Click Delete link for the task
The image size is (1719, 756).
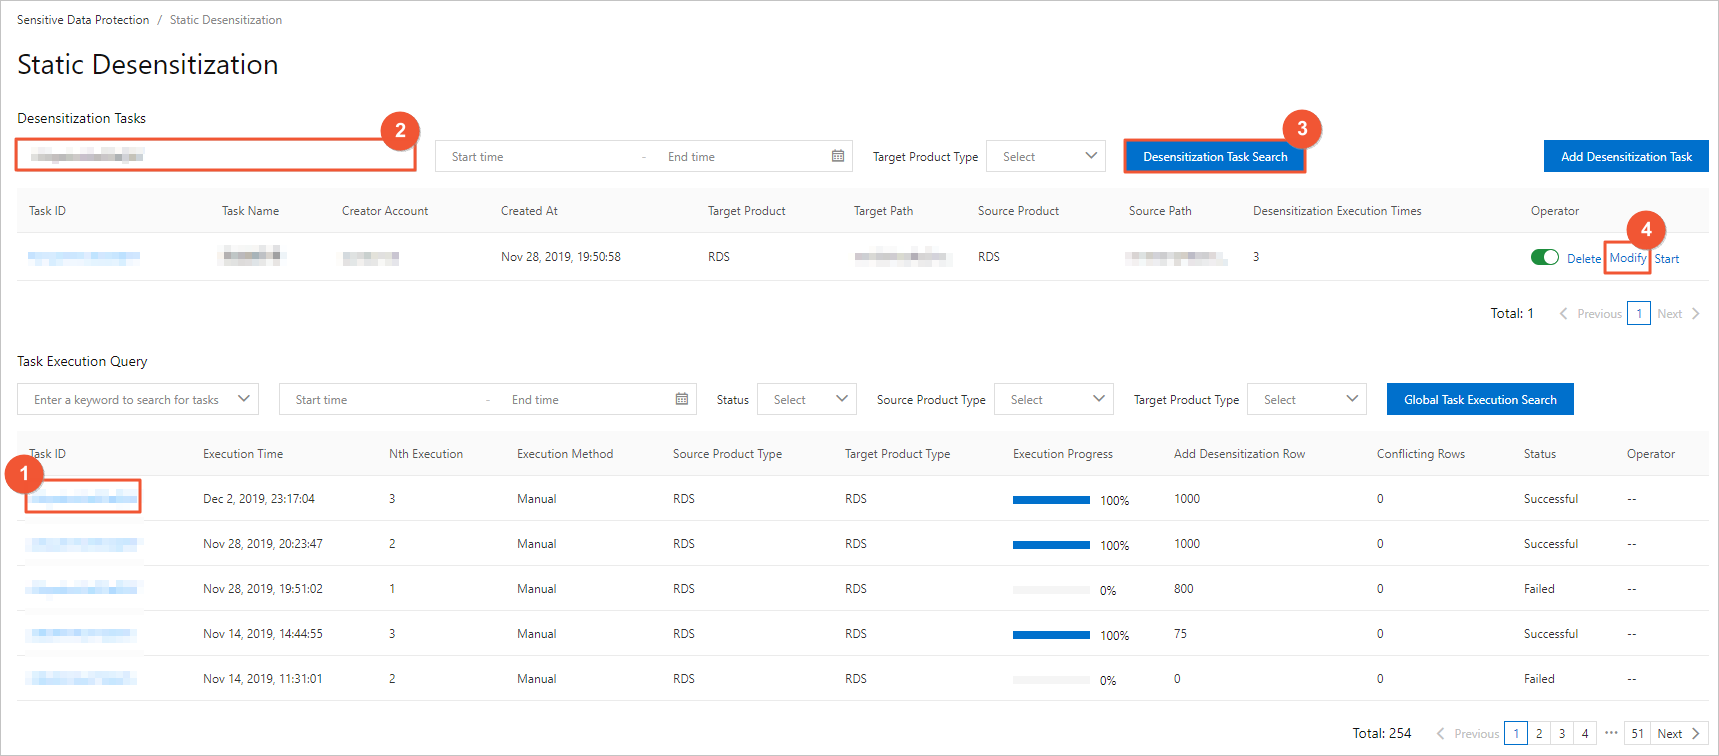(1584, 258)
